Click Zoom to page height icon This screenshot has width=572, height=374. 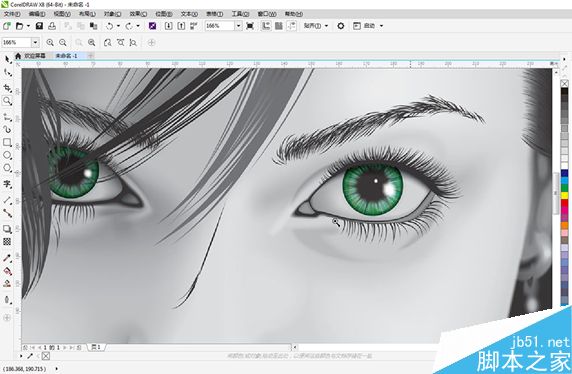click(133, 43)
